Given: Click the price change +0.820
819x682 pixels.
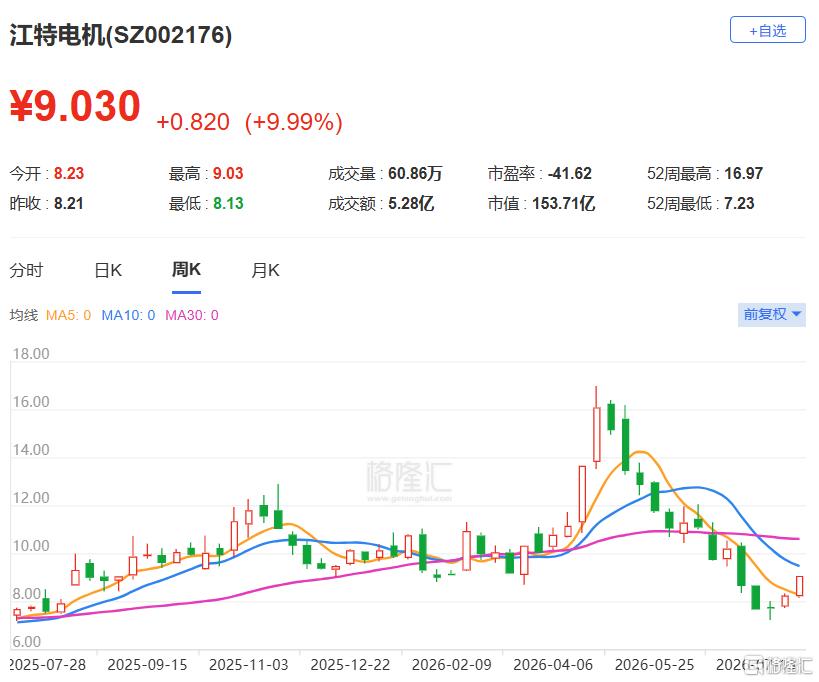Looking at the screenshot, I should coord(193,122).
